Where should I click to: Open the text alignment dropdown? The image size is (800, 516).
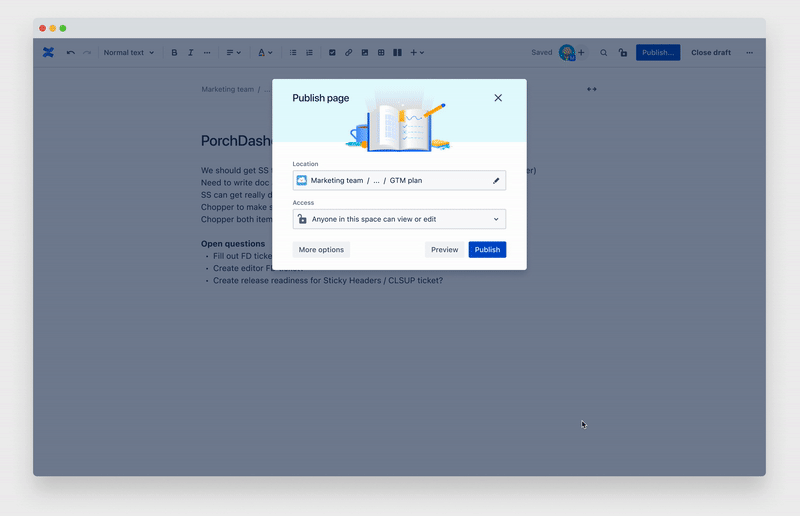(x=233, y=53)
